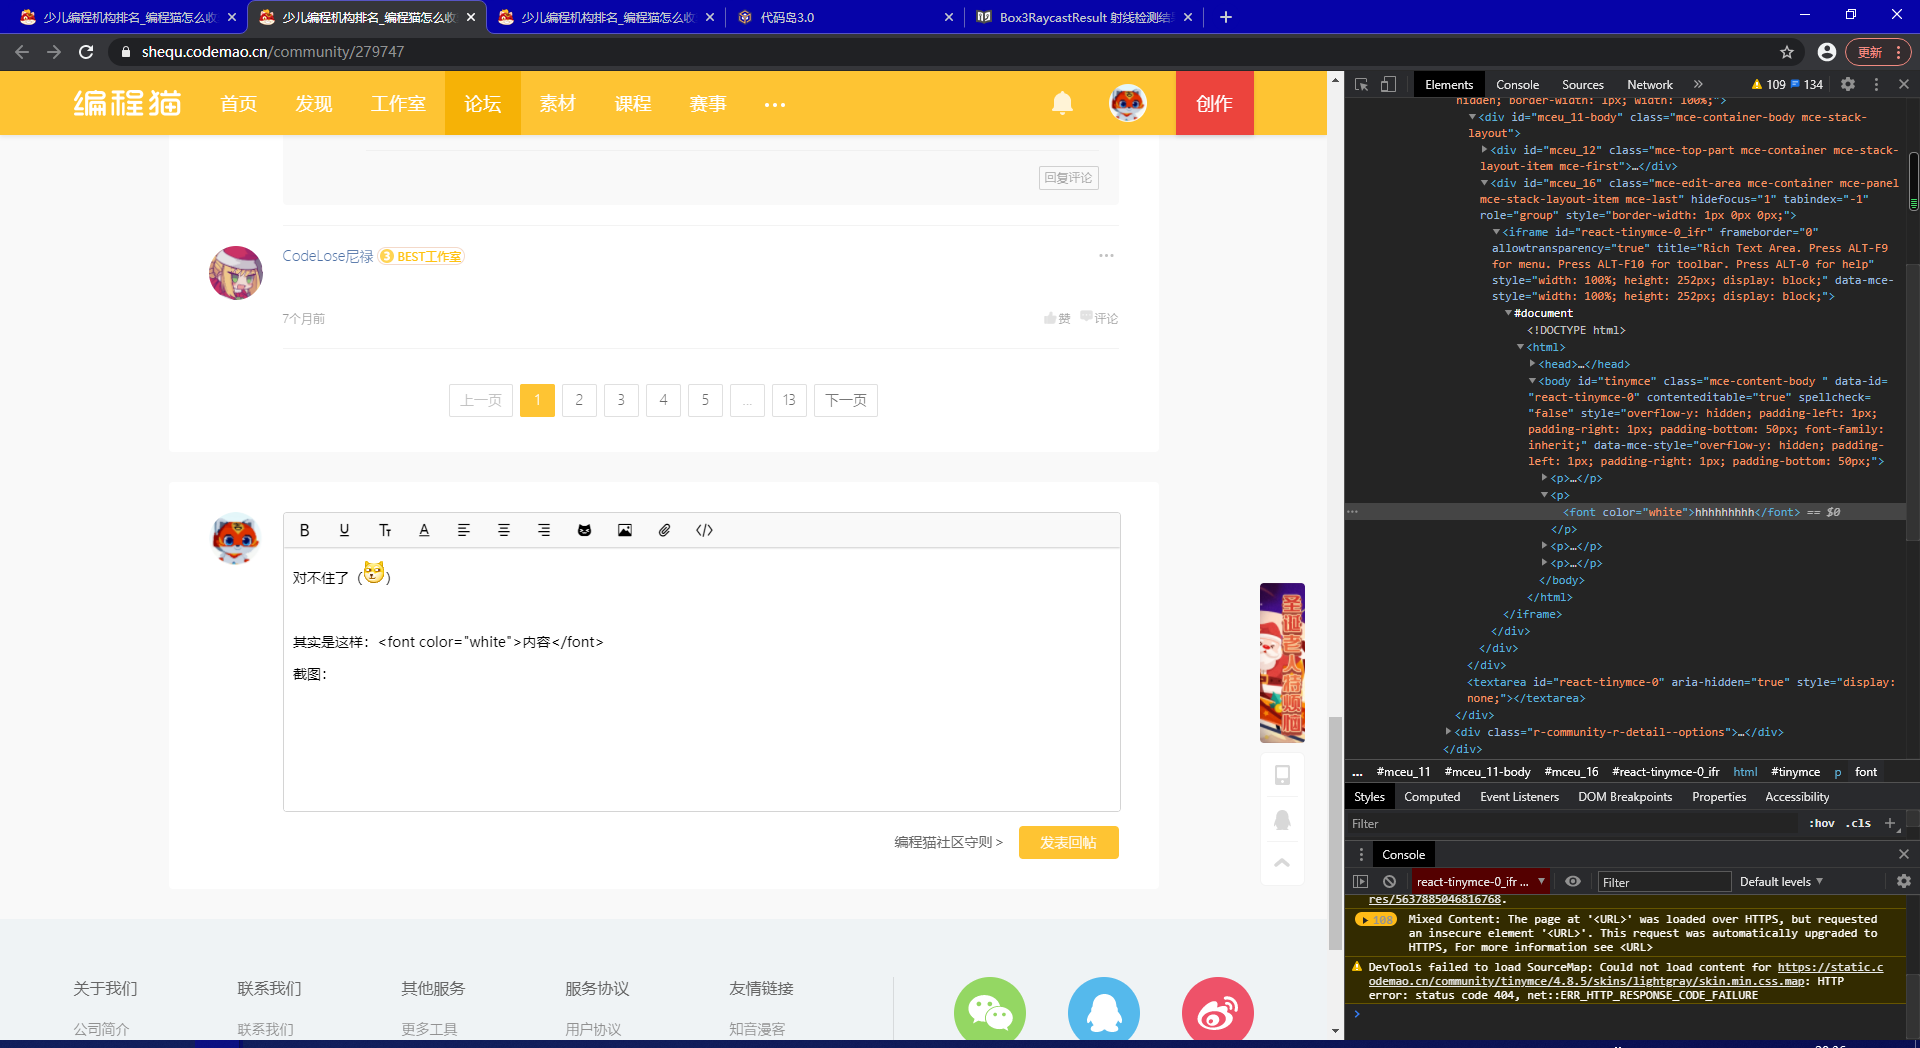This screenshot has height=1048, width=1920.
Task: Open user avatar menu in header
Action: click(x=1128, y=103)
